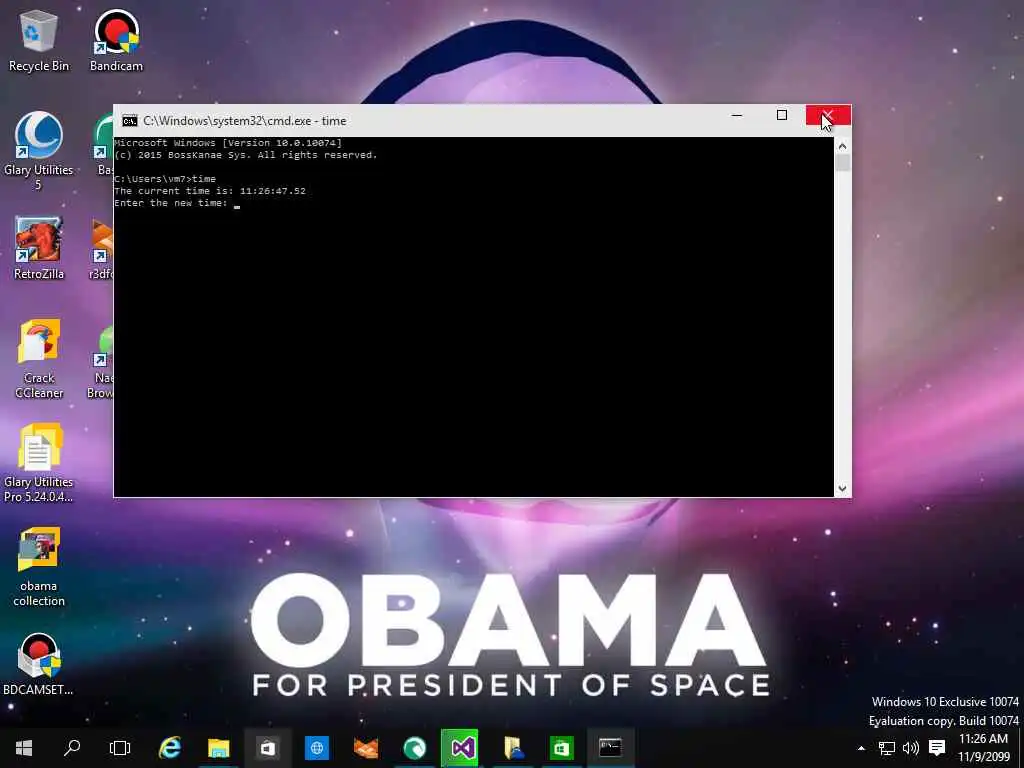
Task: Open the Crack CCleaner folder
Action: tap(39, 359)
